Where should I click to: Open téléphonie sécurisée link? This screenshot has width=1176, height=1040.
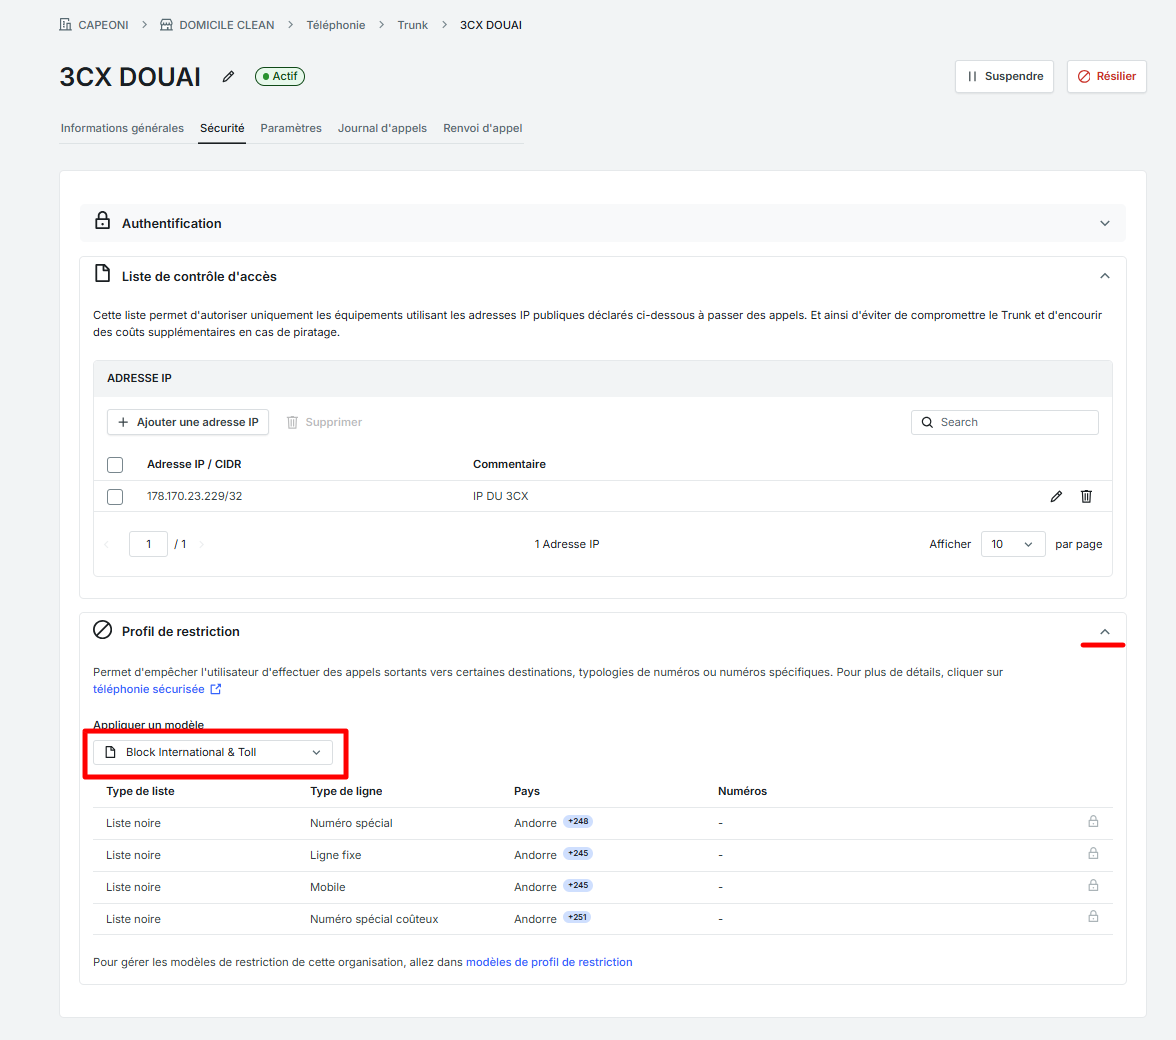coord(148,689)
